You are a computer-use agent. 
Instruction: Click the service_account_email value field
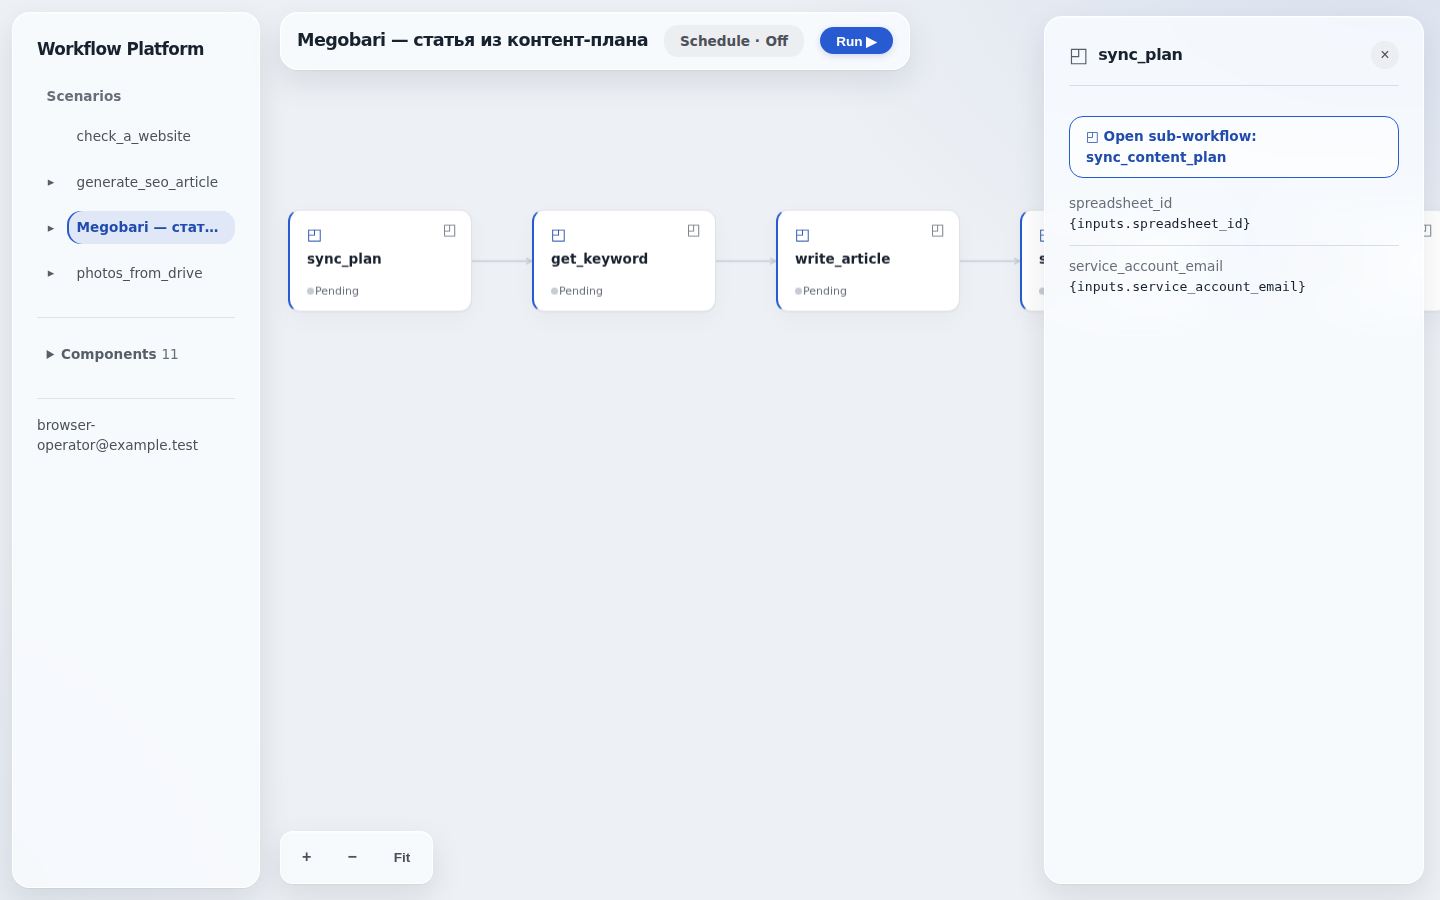pyautogui.click(x=1187, y=287)
